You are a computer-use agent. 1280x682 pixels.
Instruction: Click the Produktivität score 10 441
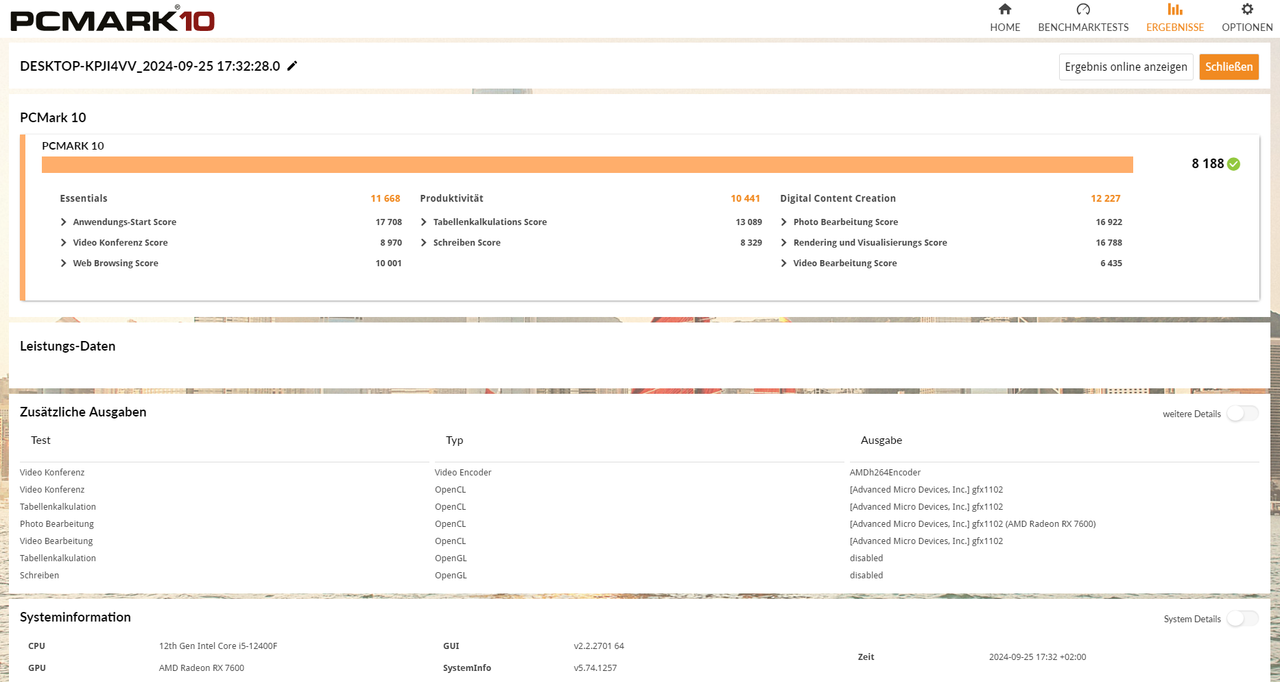pos(745,198)
